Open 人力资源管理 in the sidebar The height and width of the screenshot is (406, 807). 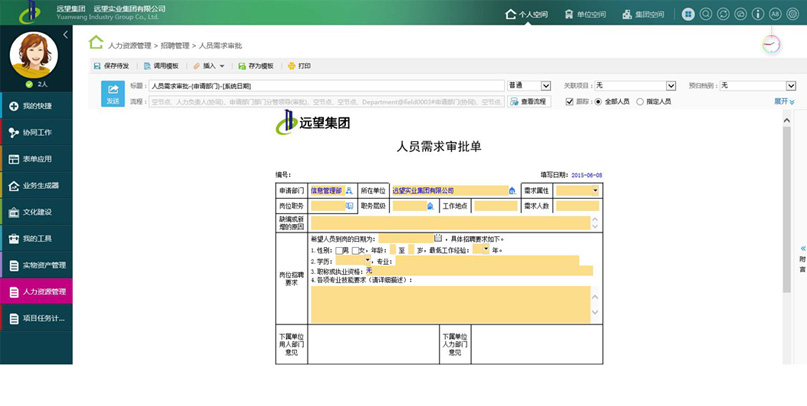click(x=36, y=292)
